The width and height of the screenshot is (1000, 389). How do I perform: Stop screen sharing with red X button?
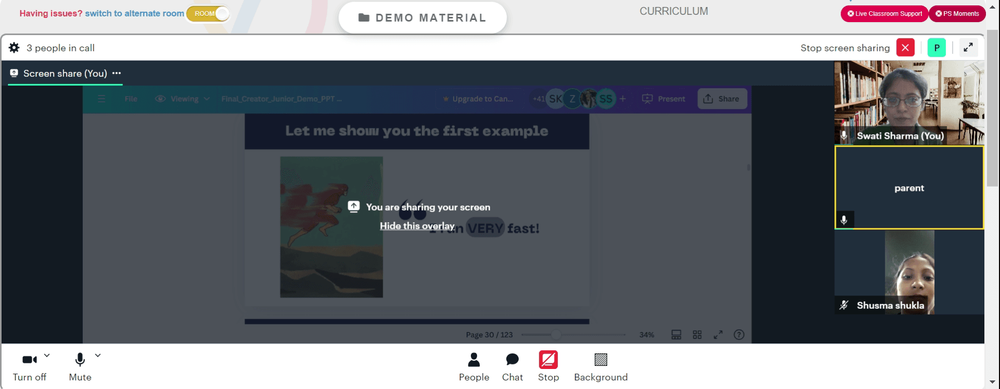coord(905,48)
